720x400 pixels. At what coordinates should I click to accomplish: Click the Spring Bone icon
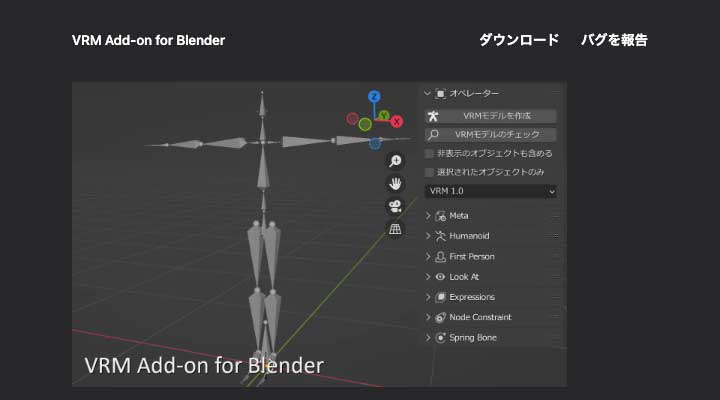pyautogui.click(x=440, y=338)
